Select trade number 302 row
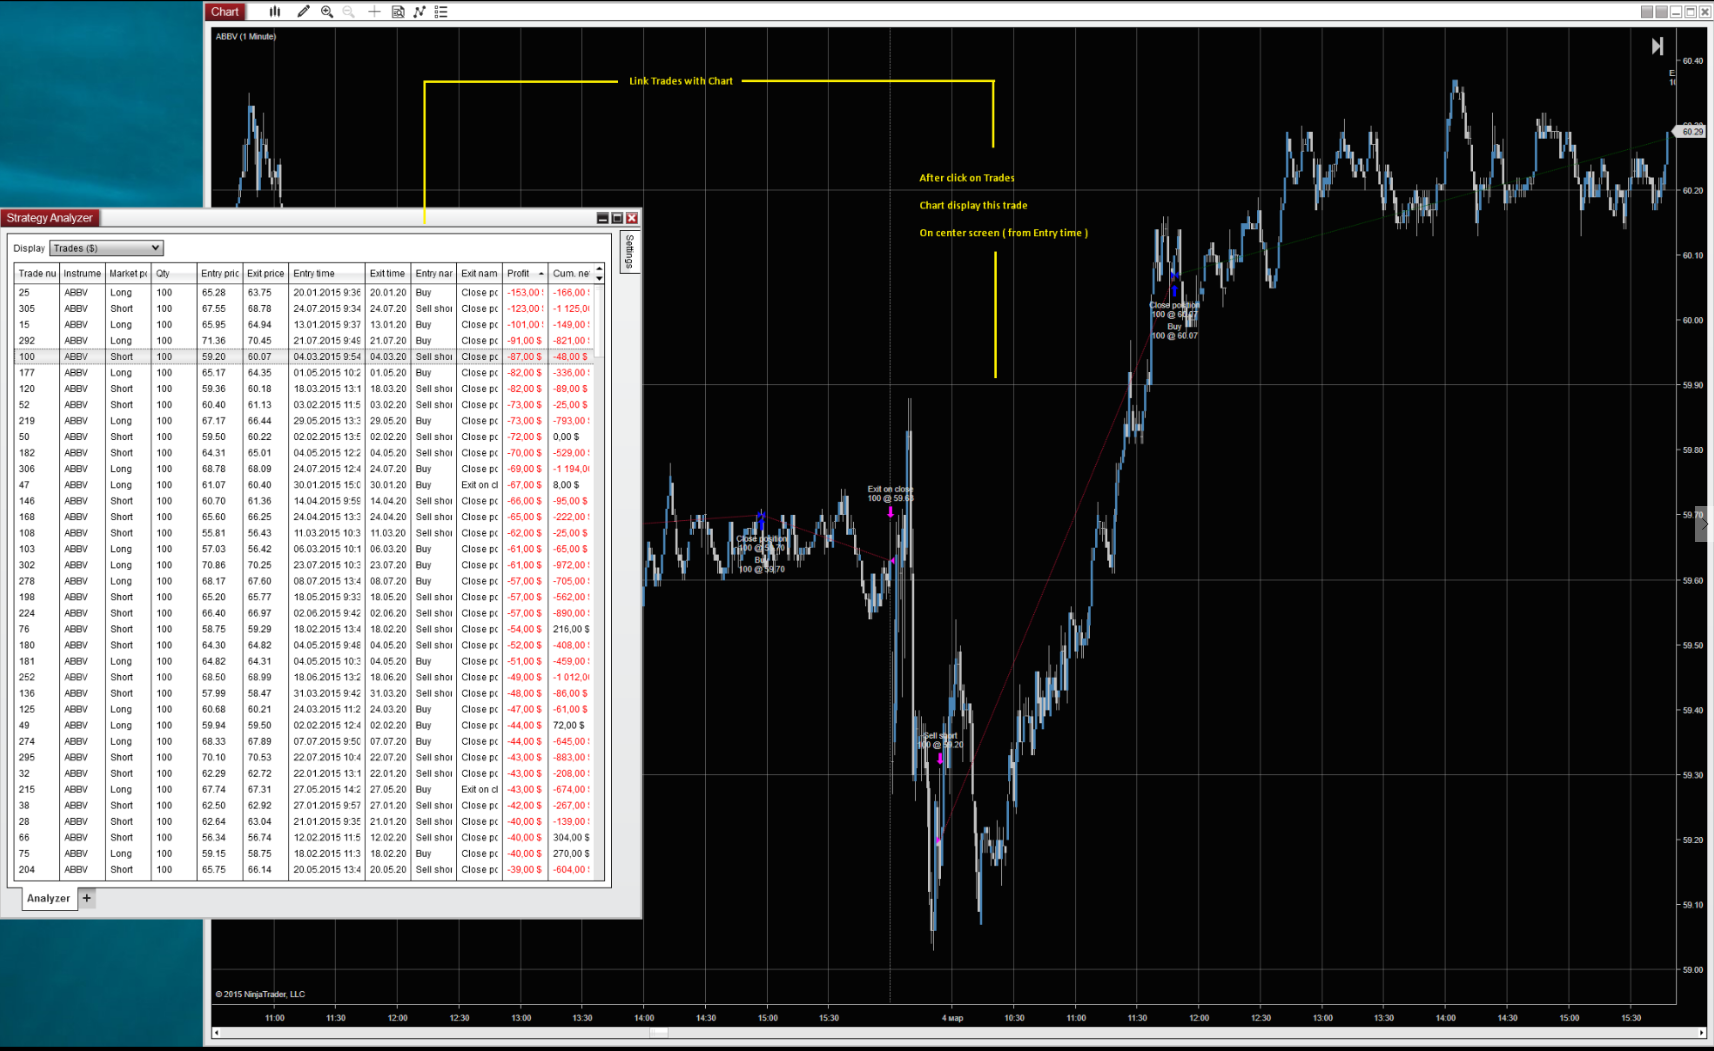The width and height of the screenshot is (1714, 1051). point(304,565)
